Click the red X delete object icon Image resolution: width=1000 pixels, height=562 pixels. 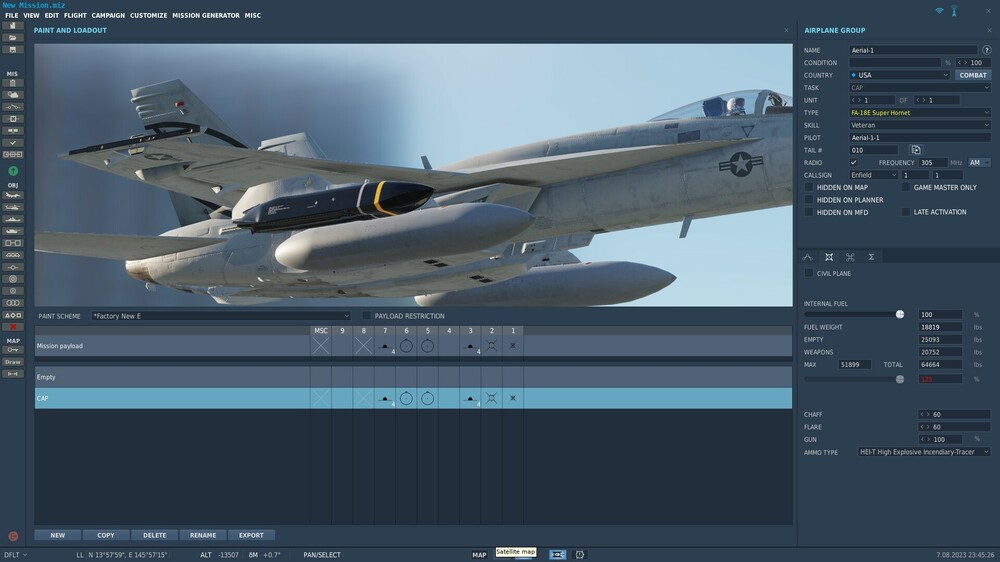(12, 327)
